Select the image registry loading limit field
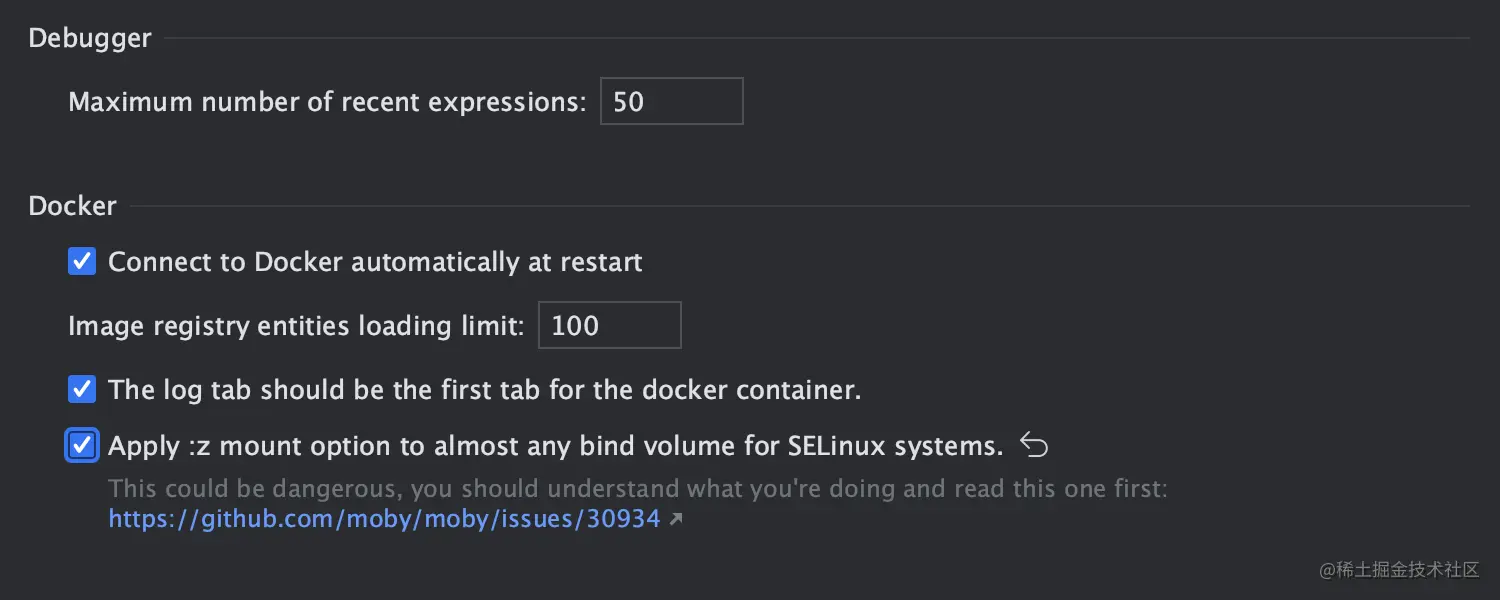The width and height of the screenshot is (1500, 600). click(x=609, y=325)
